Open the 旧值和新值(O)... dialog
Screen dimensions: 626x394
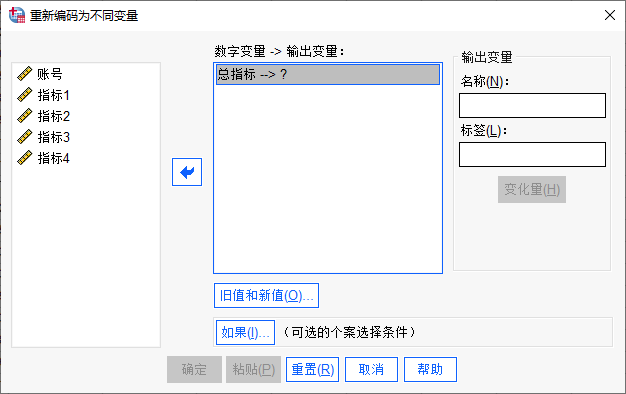click(266, 295)
